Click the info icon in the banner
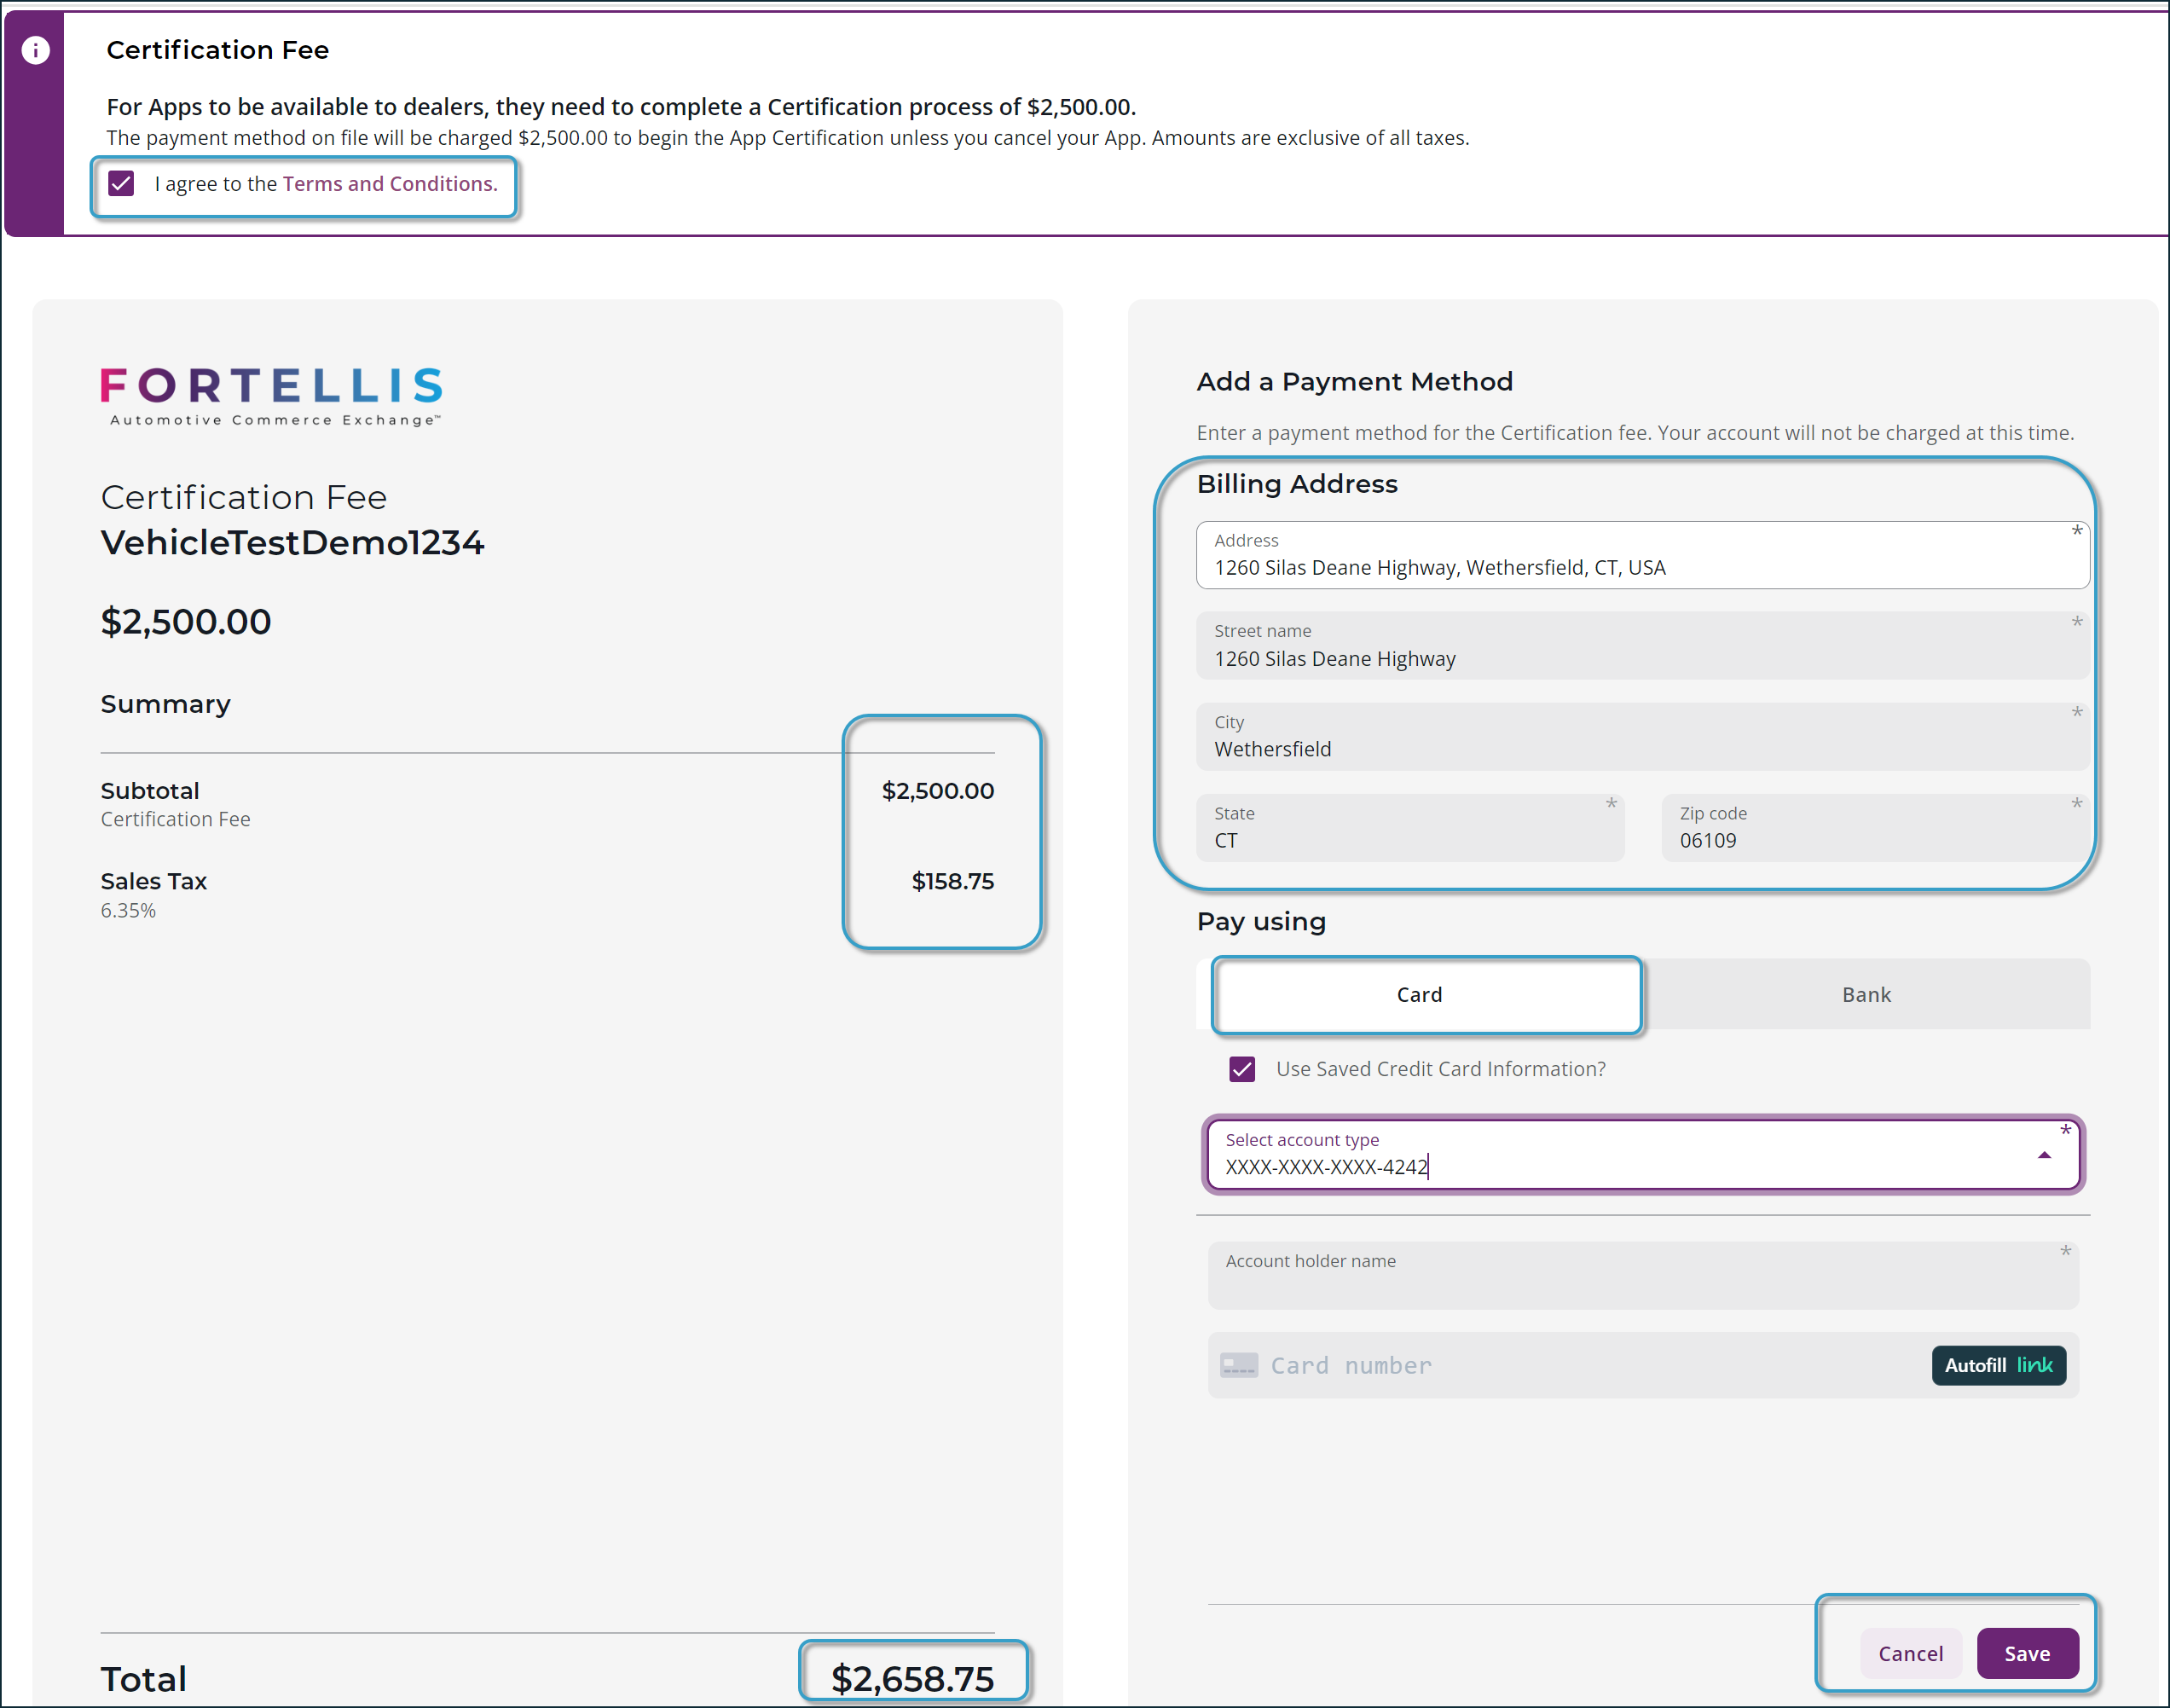Viewport: 2170px width, 1708px height. click(36, 50)
